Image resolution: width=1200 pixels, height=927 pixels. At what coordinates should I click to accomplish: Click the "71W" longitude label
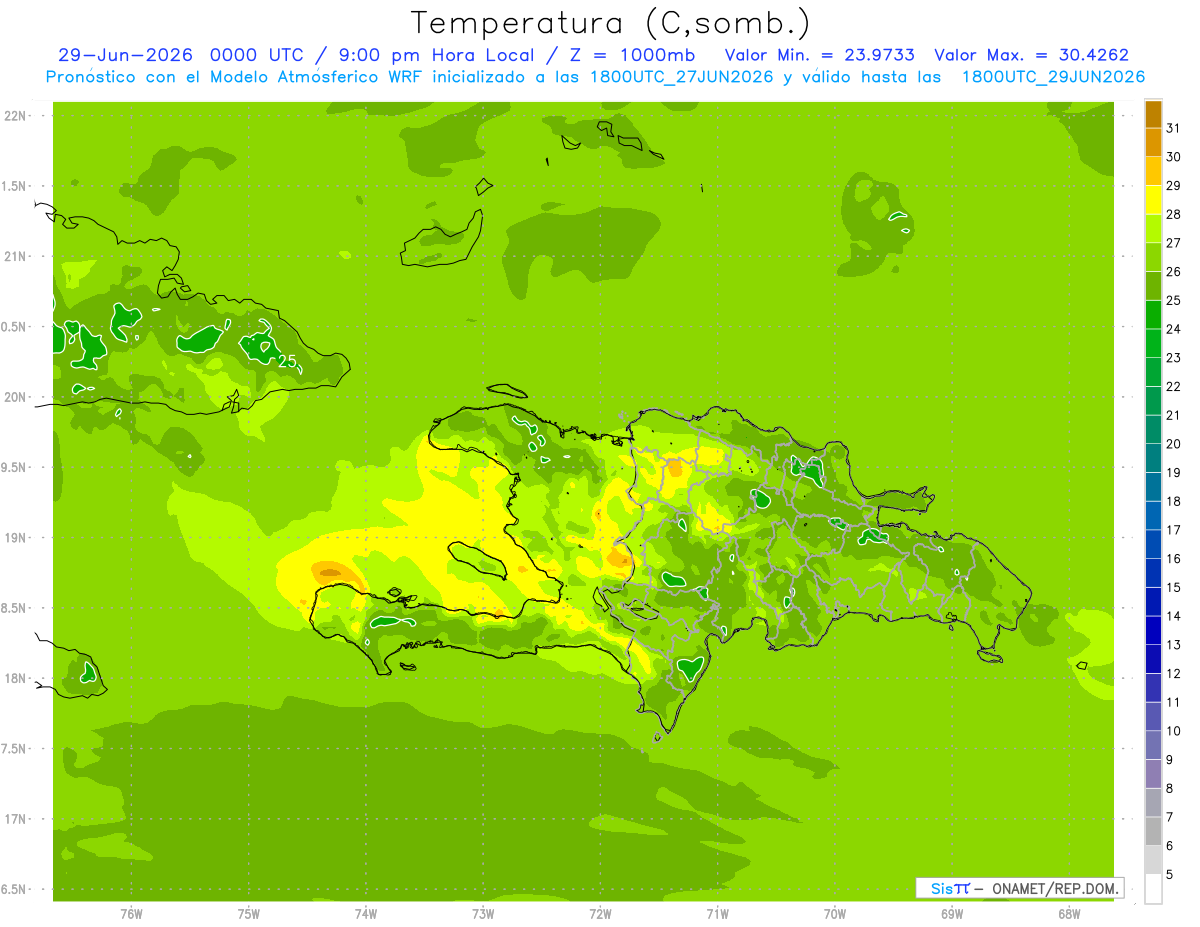pos(717,914)
